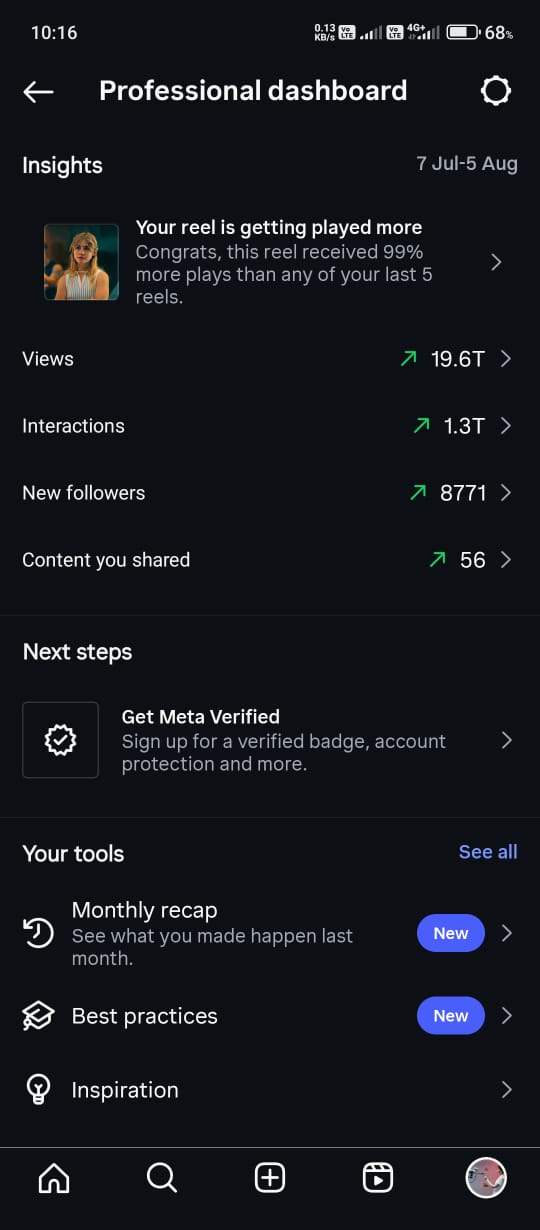Tap the Monthly recap clock icon

pos(38,933)
